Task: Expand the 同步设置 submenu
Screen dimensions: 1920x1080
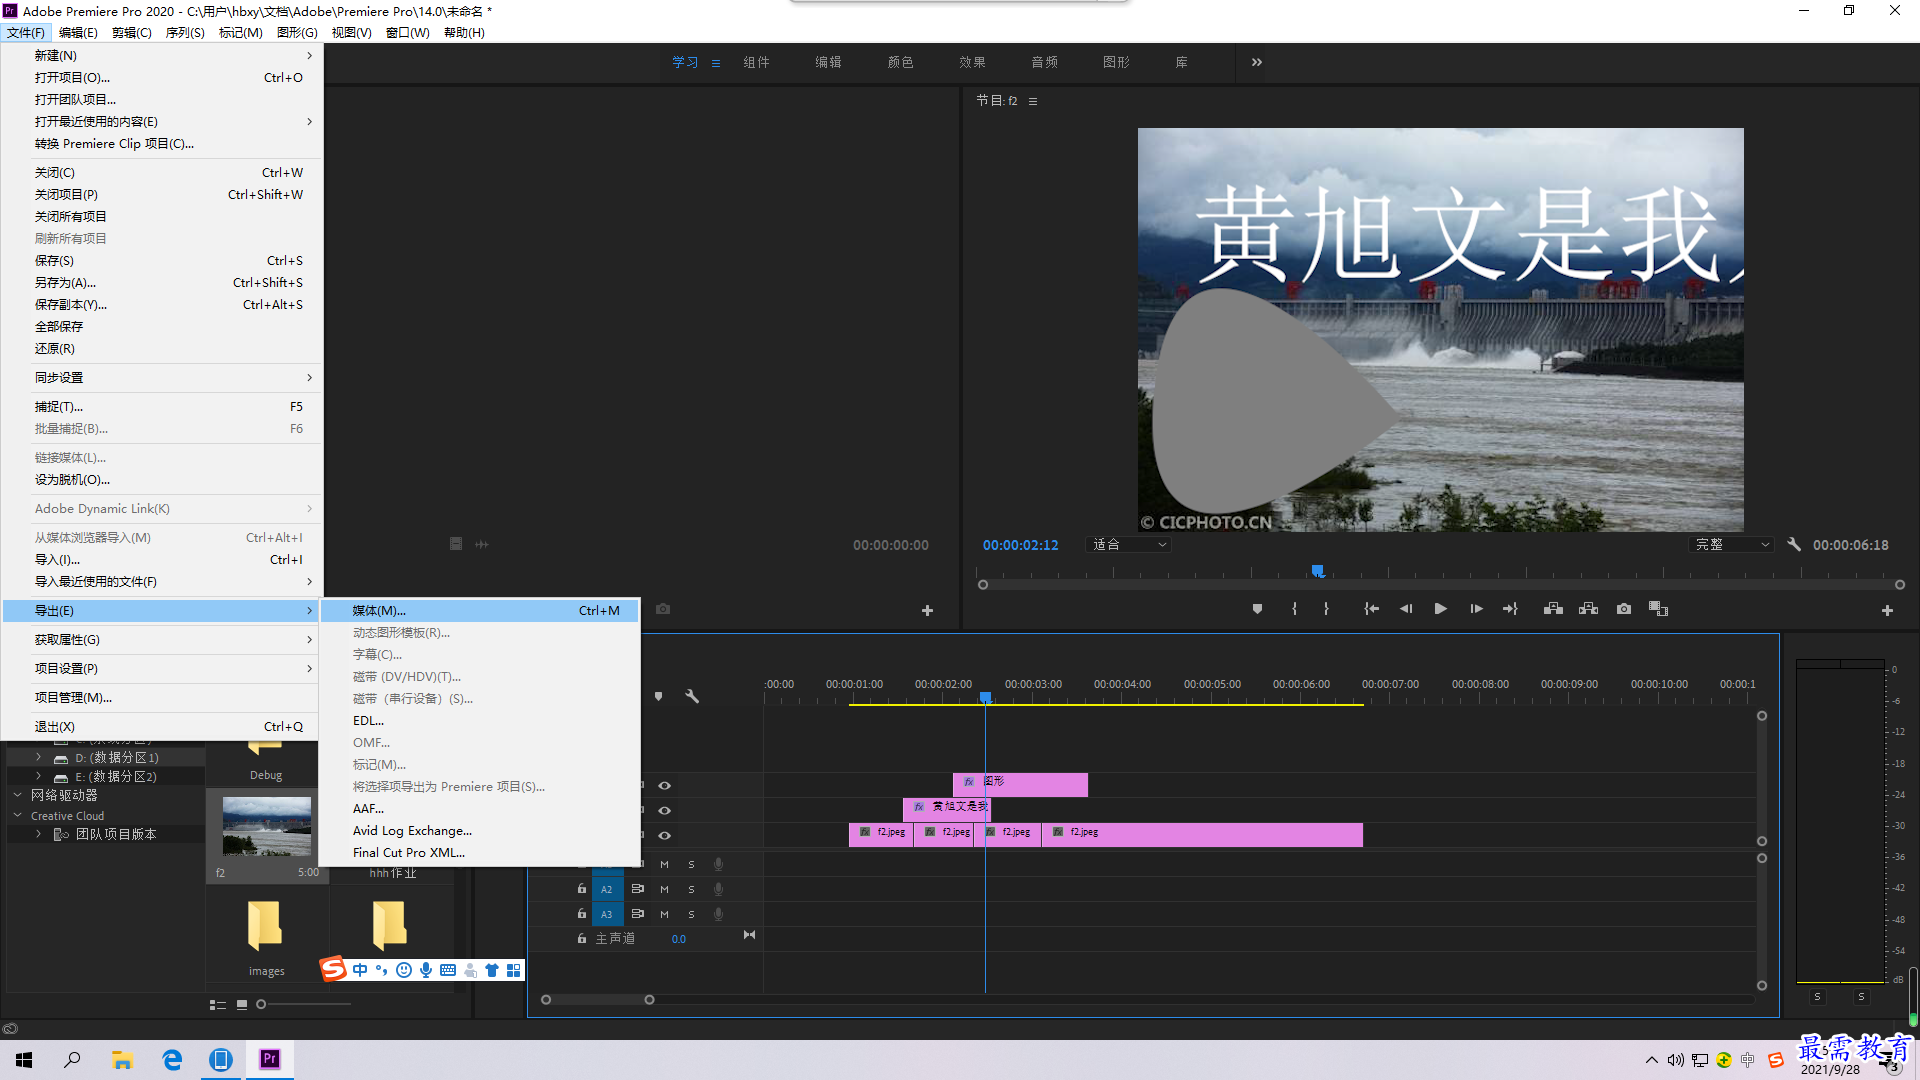Action: pos(160,378)
